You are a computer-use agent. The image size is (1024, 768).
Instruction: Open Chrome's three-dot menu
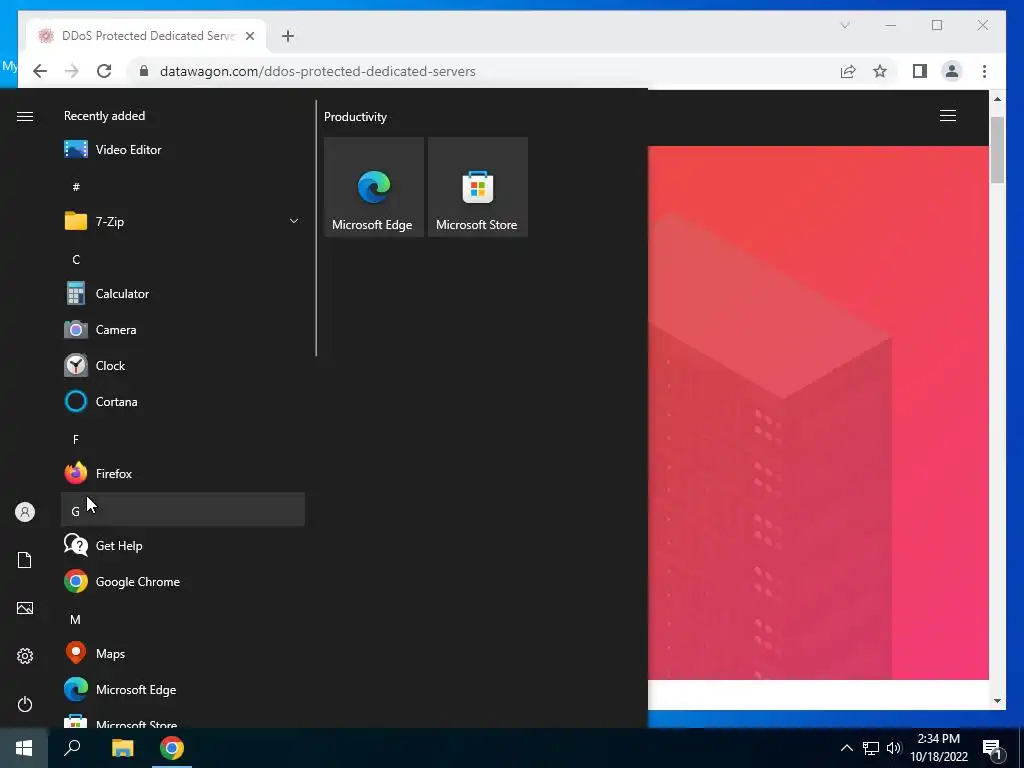[x=984, y=71]
